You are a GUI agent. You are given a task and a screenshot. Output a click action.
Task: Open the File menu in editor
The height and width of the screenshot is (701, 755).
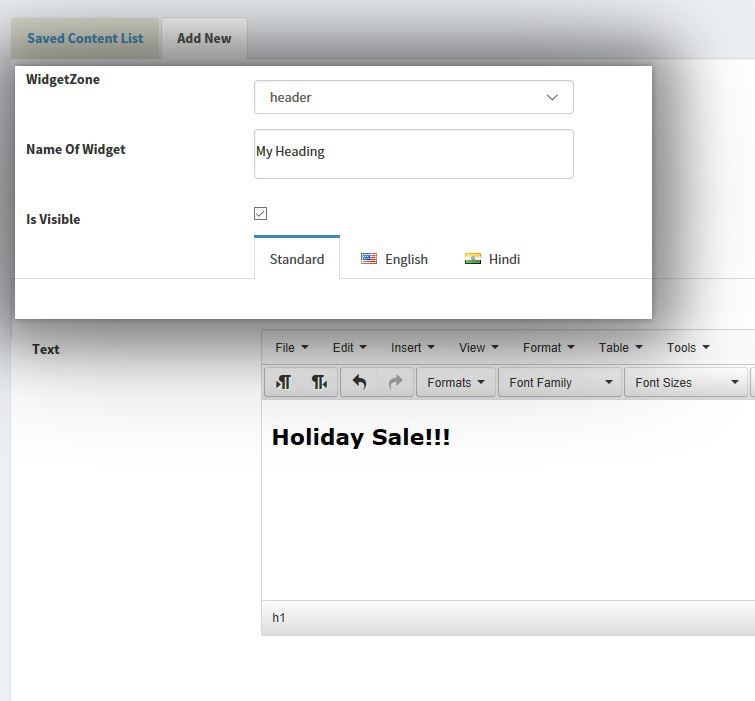[292, 348]
